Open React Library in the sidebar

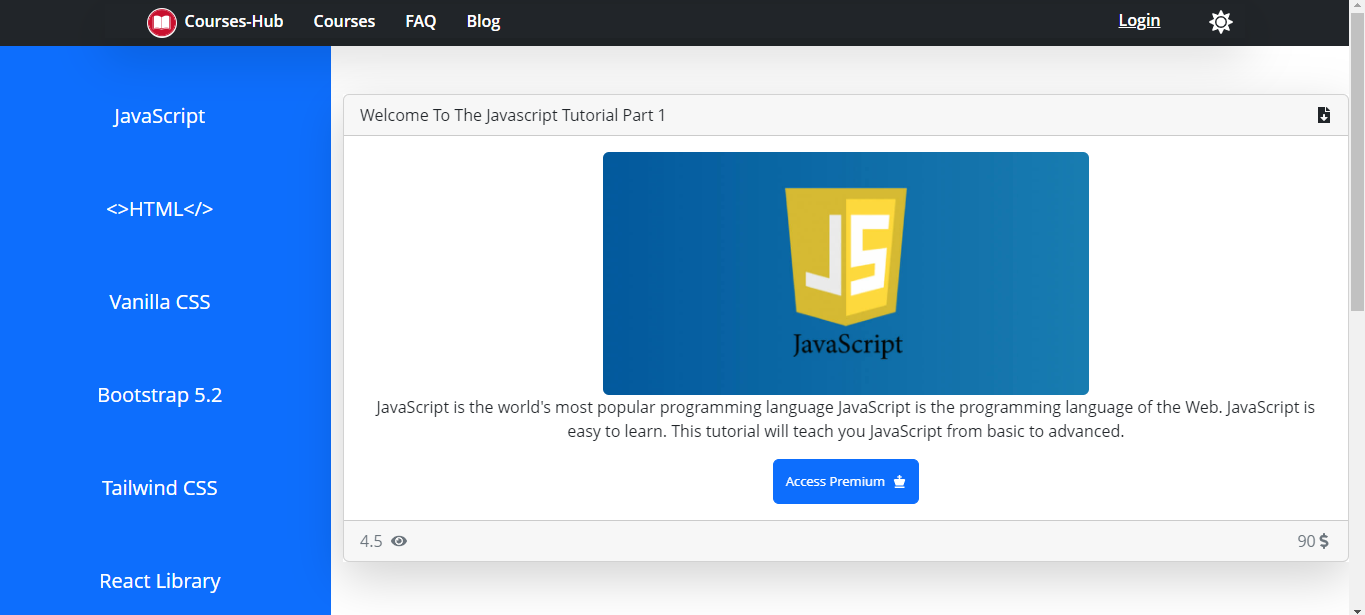160,581
